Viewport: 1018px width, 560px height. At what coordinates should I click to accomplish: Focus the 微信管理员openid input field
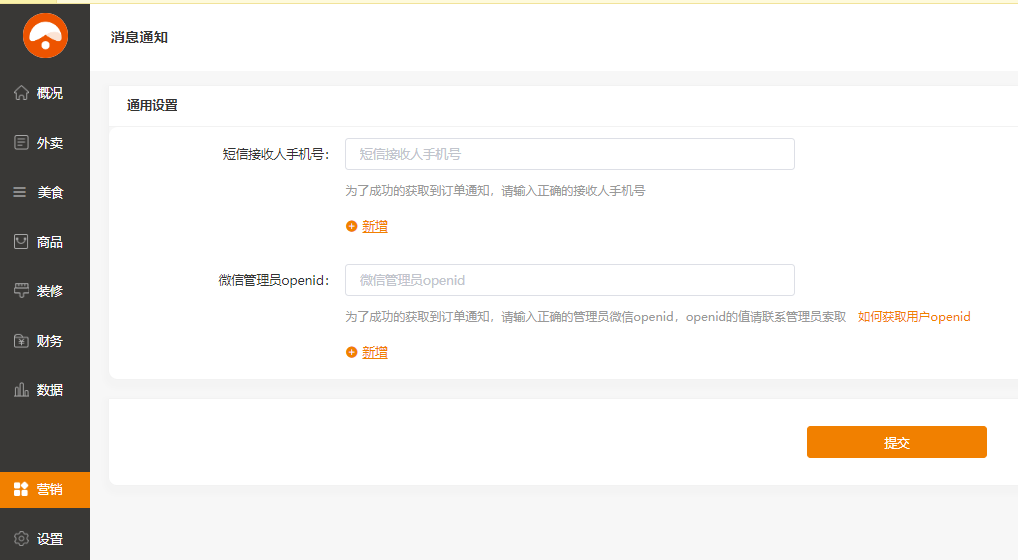569,280
